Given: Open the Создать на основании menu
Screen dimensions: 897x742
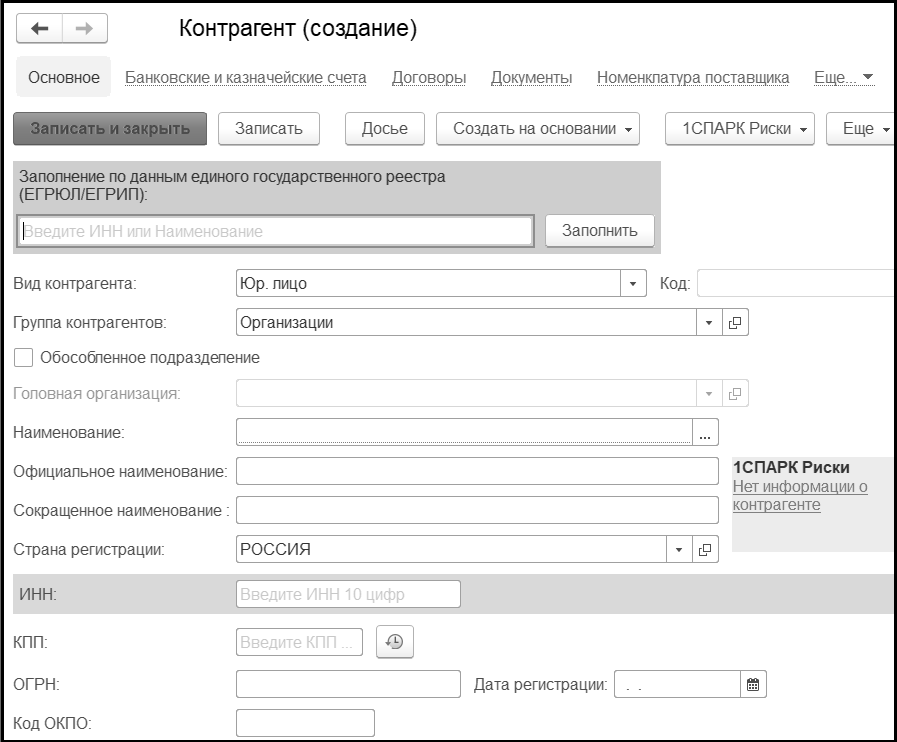Looking at the screenshot, I should [x=537, y=129].
